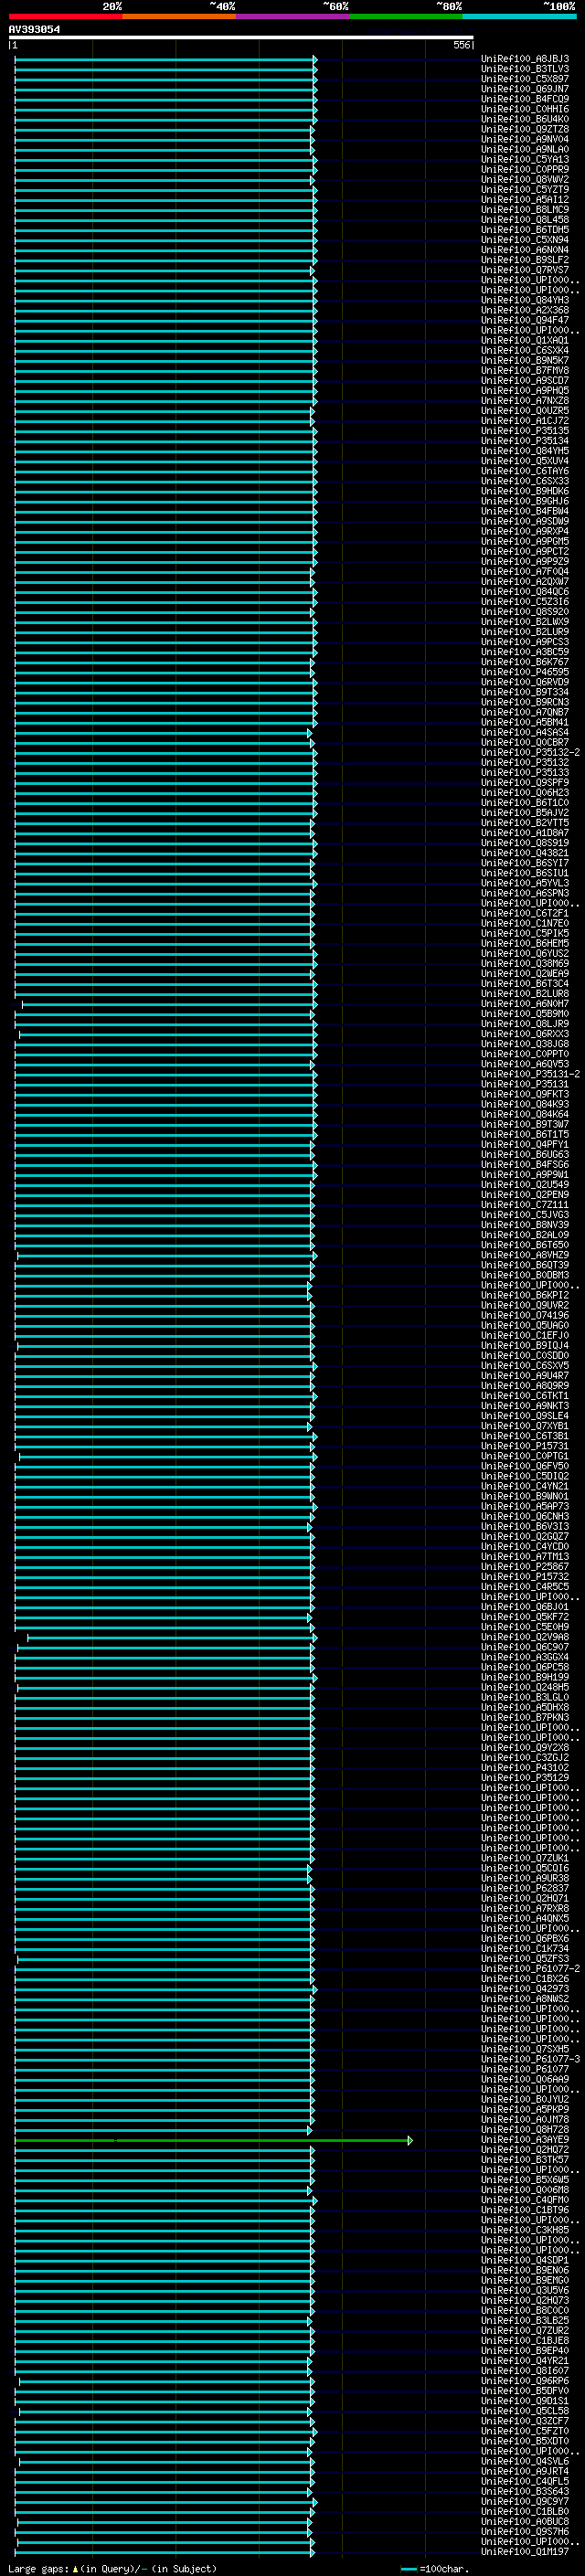Select the label UniRef100_Q84YH3
The image size is (585, 2576).
click(525, 300)
